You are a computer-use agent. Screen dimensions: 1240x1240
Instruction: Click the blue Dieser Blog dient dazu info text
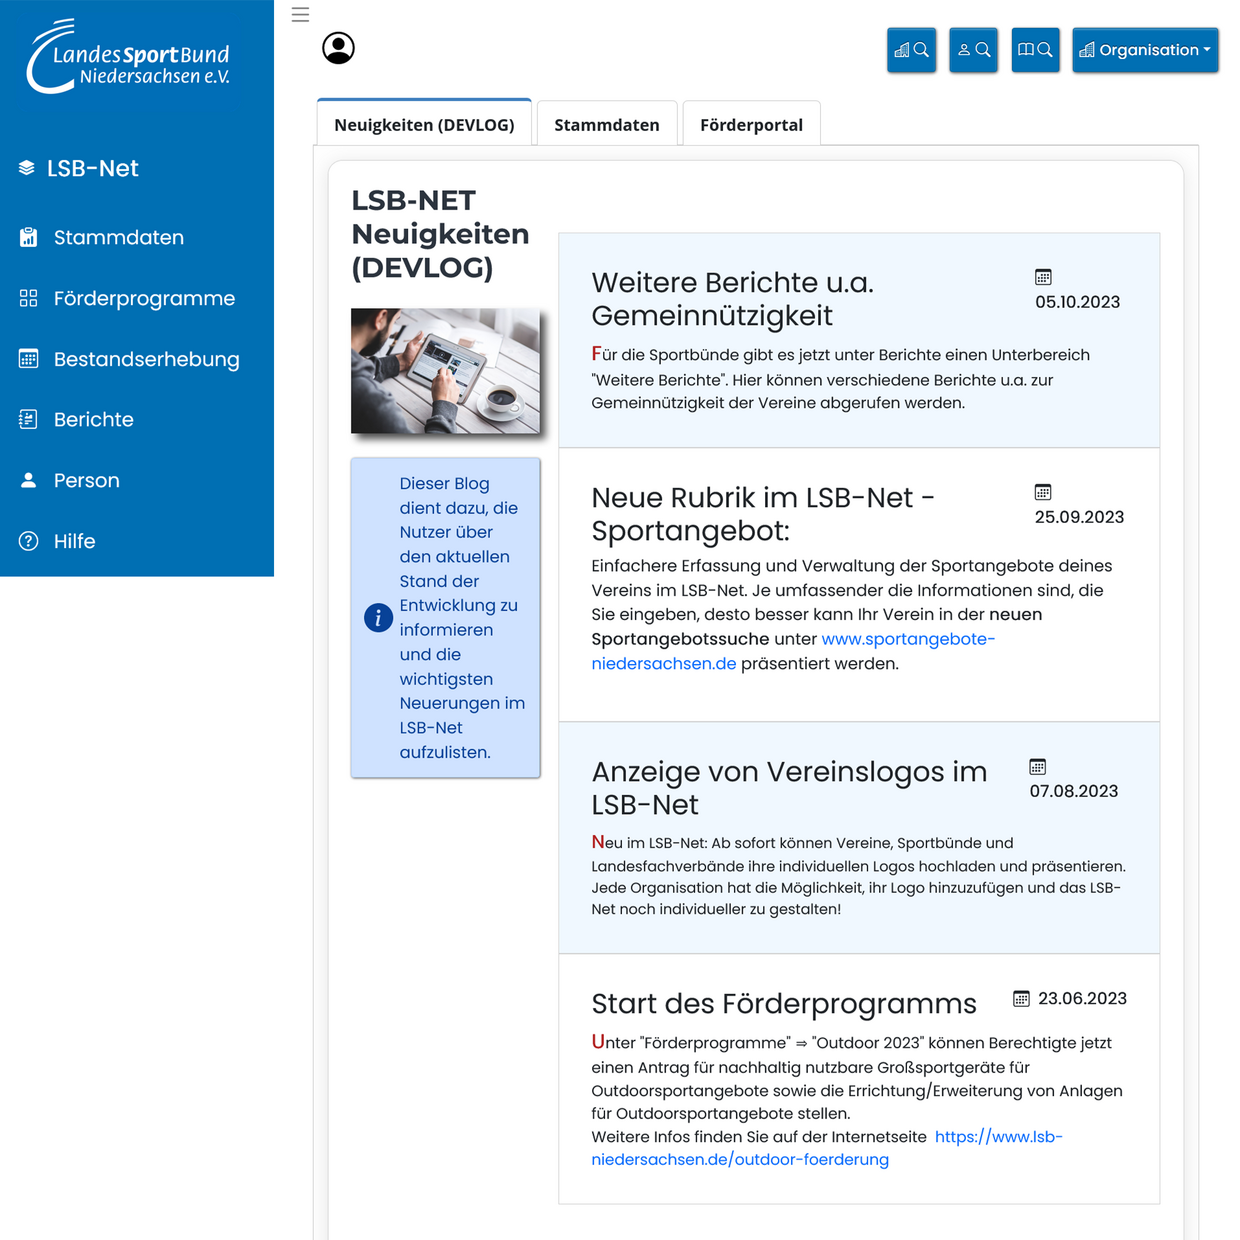click(462, 618)
